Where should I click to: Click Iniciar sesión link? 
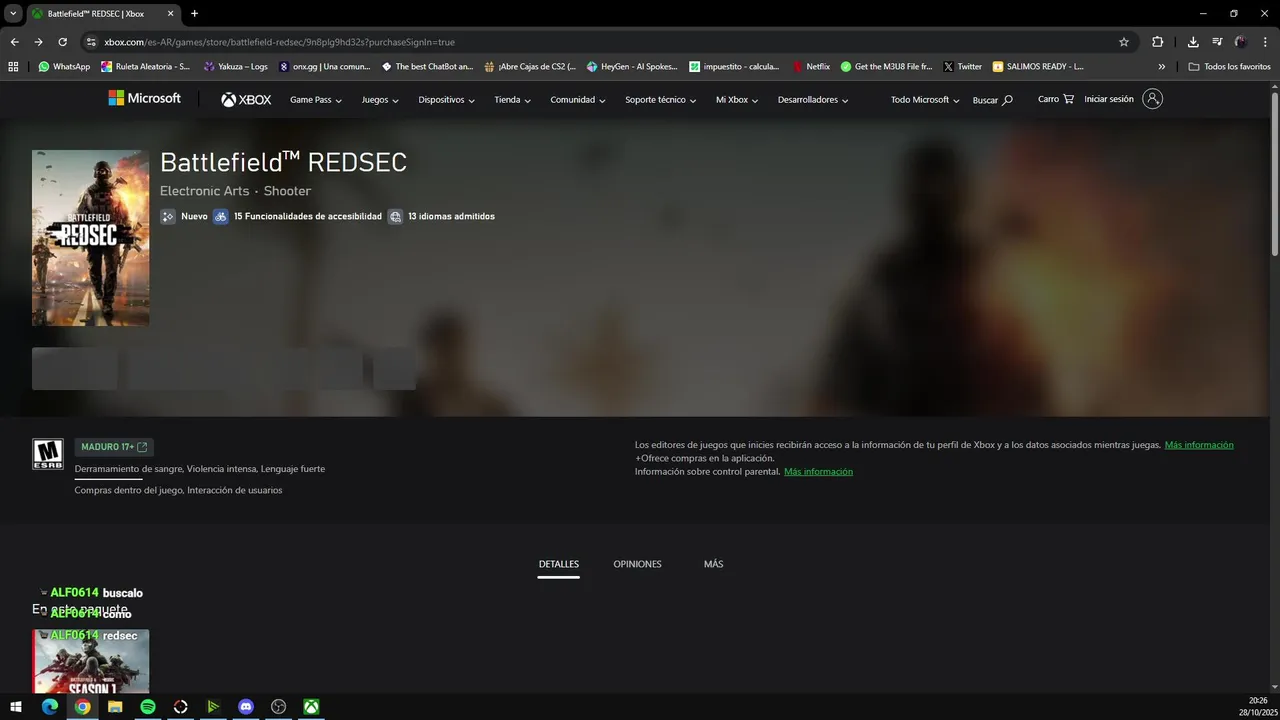point(1109,99)
